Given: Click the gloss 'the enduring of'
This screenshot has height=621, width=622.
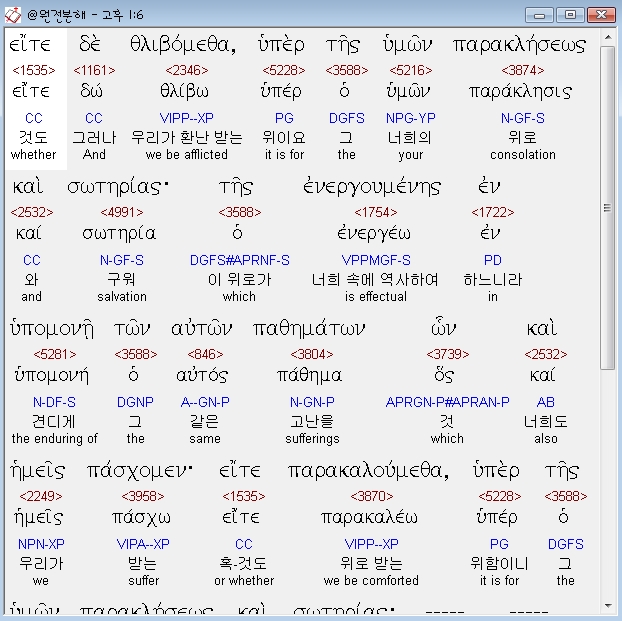Looking at the screenshot, I should coord(55,438).
